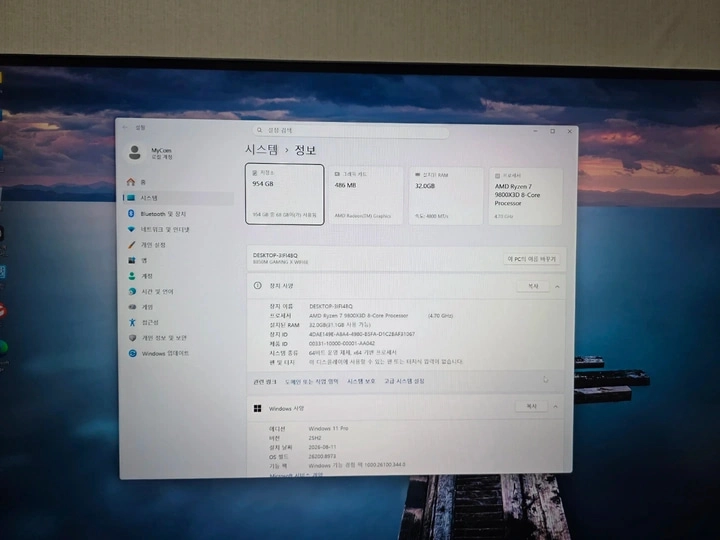Click the 버전 value 25H2
Image resolution: width=720 pixels, height=540 pixels.
coord(315,438)
